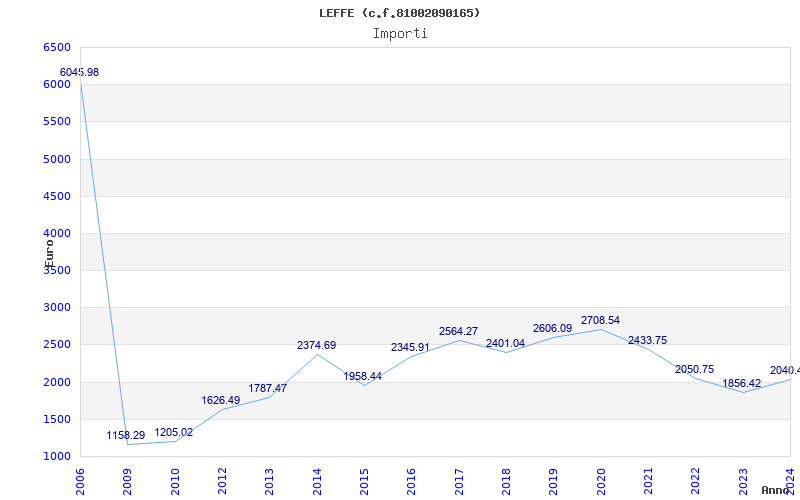Click data label 2564.27
This screenshot has width=800, height=500.
(458, 332)
